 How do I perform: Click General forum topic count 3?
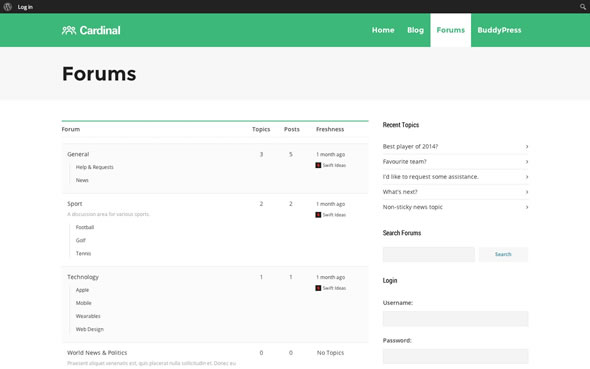click(261, 154)
